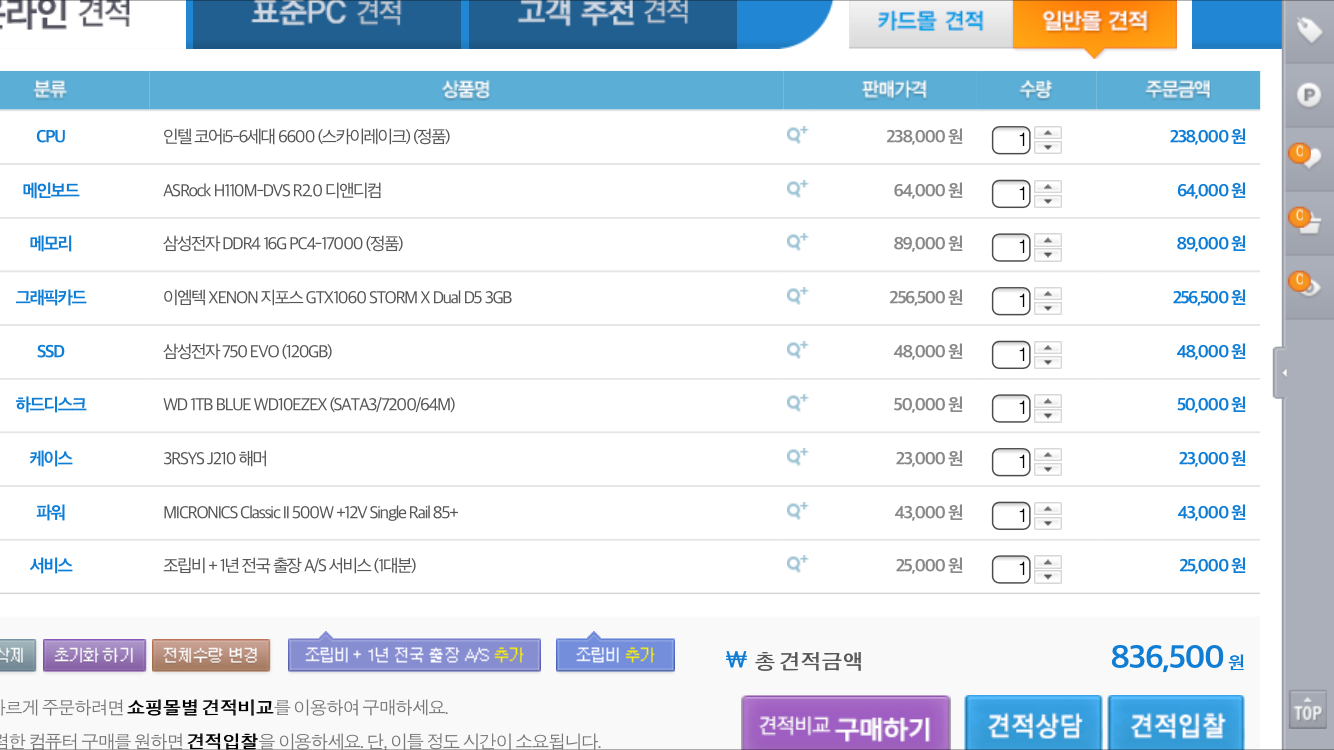Increase SSD quantity with up arrow
The width and height of the screenshot is (1334, 750).
1048,348
